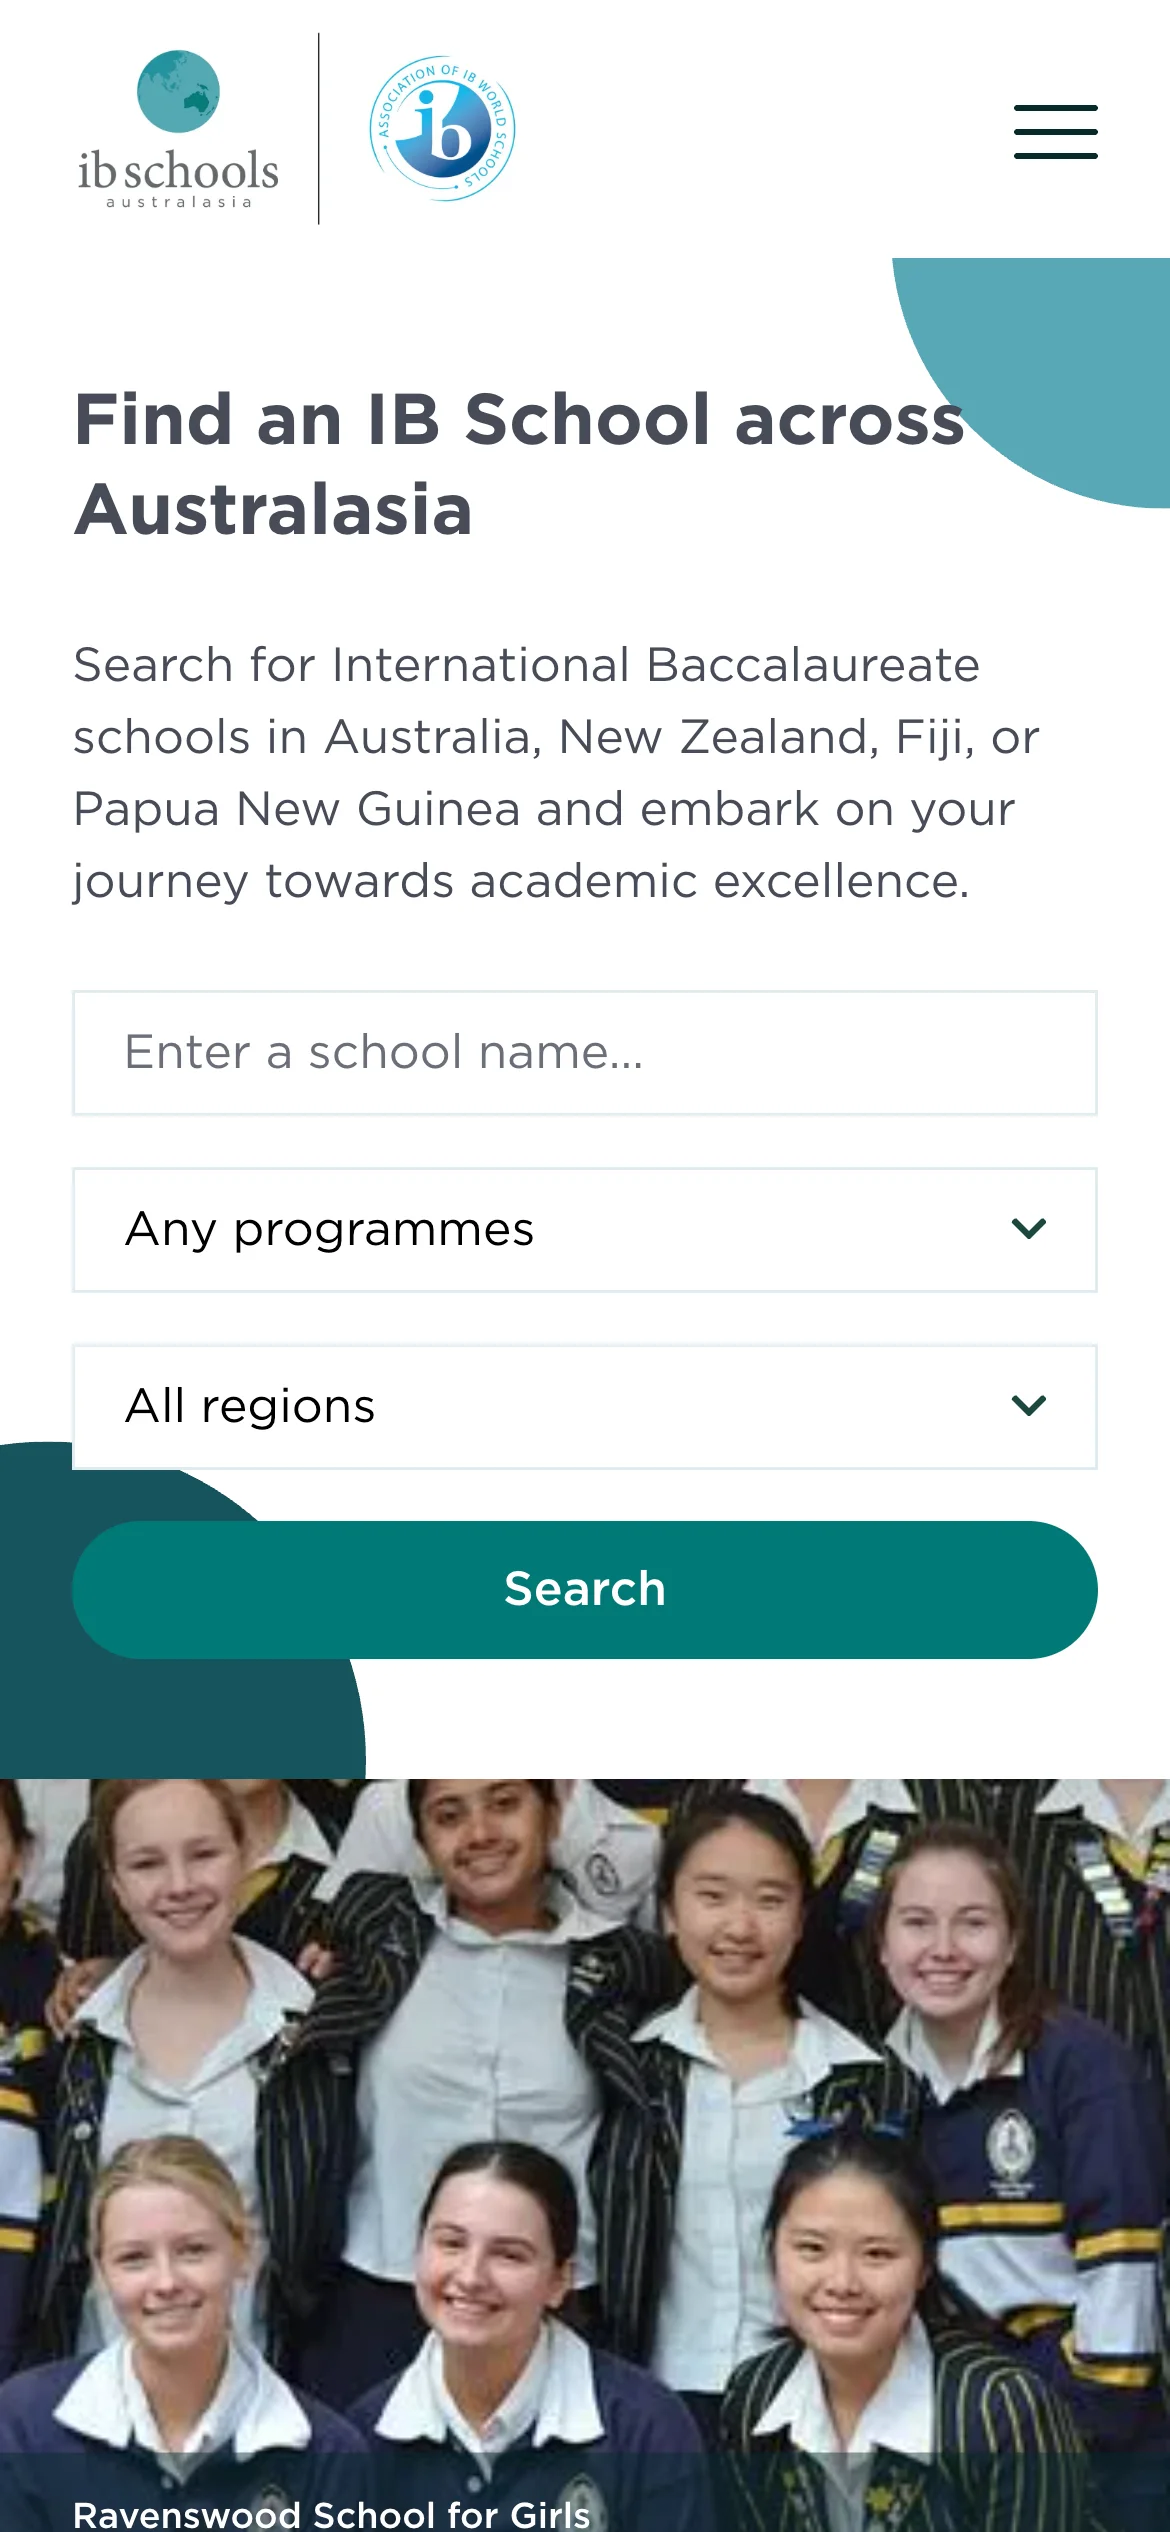Click the Association of IB World Schools emblem
1170x2532 pixels.
442,128
